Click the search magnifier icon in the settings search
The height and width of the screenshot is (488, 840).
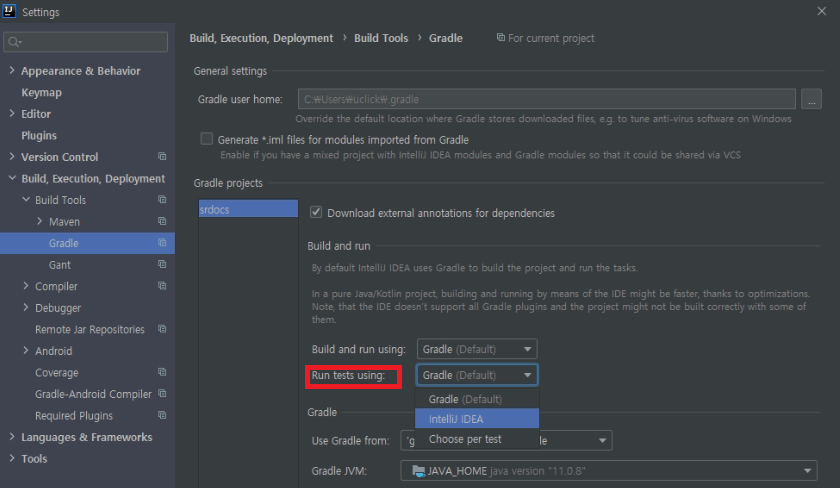pyautogui.click(x=14, y=42)
